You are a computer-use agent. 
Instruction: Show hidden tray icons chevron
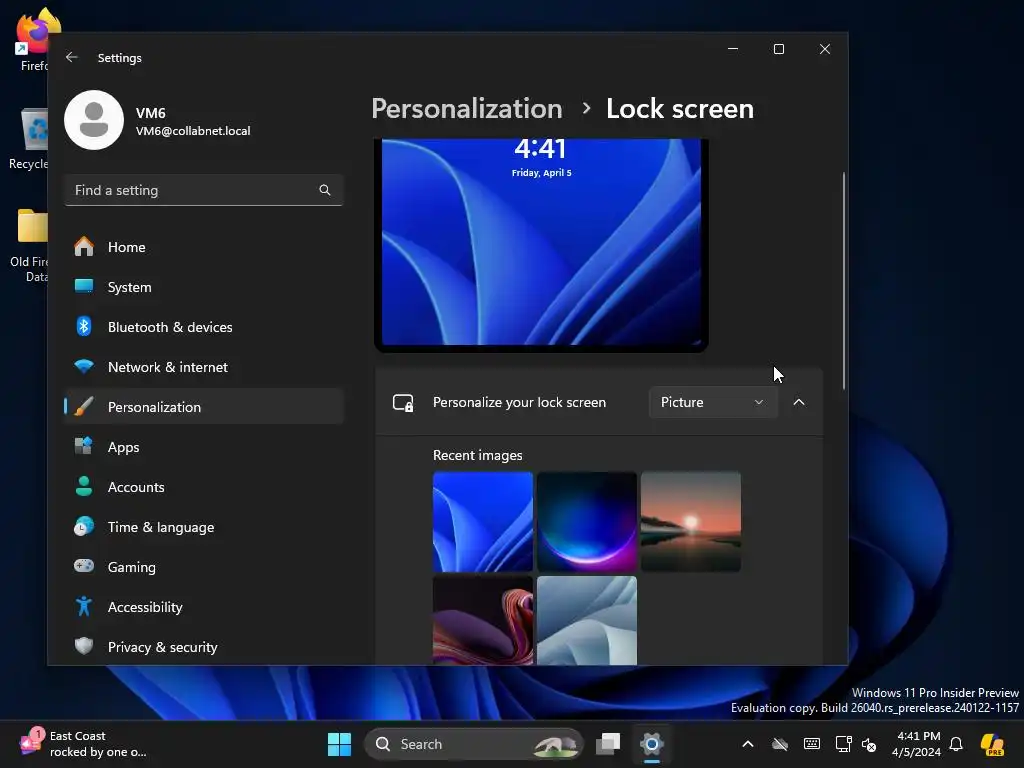click(x=748, y=744)
